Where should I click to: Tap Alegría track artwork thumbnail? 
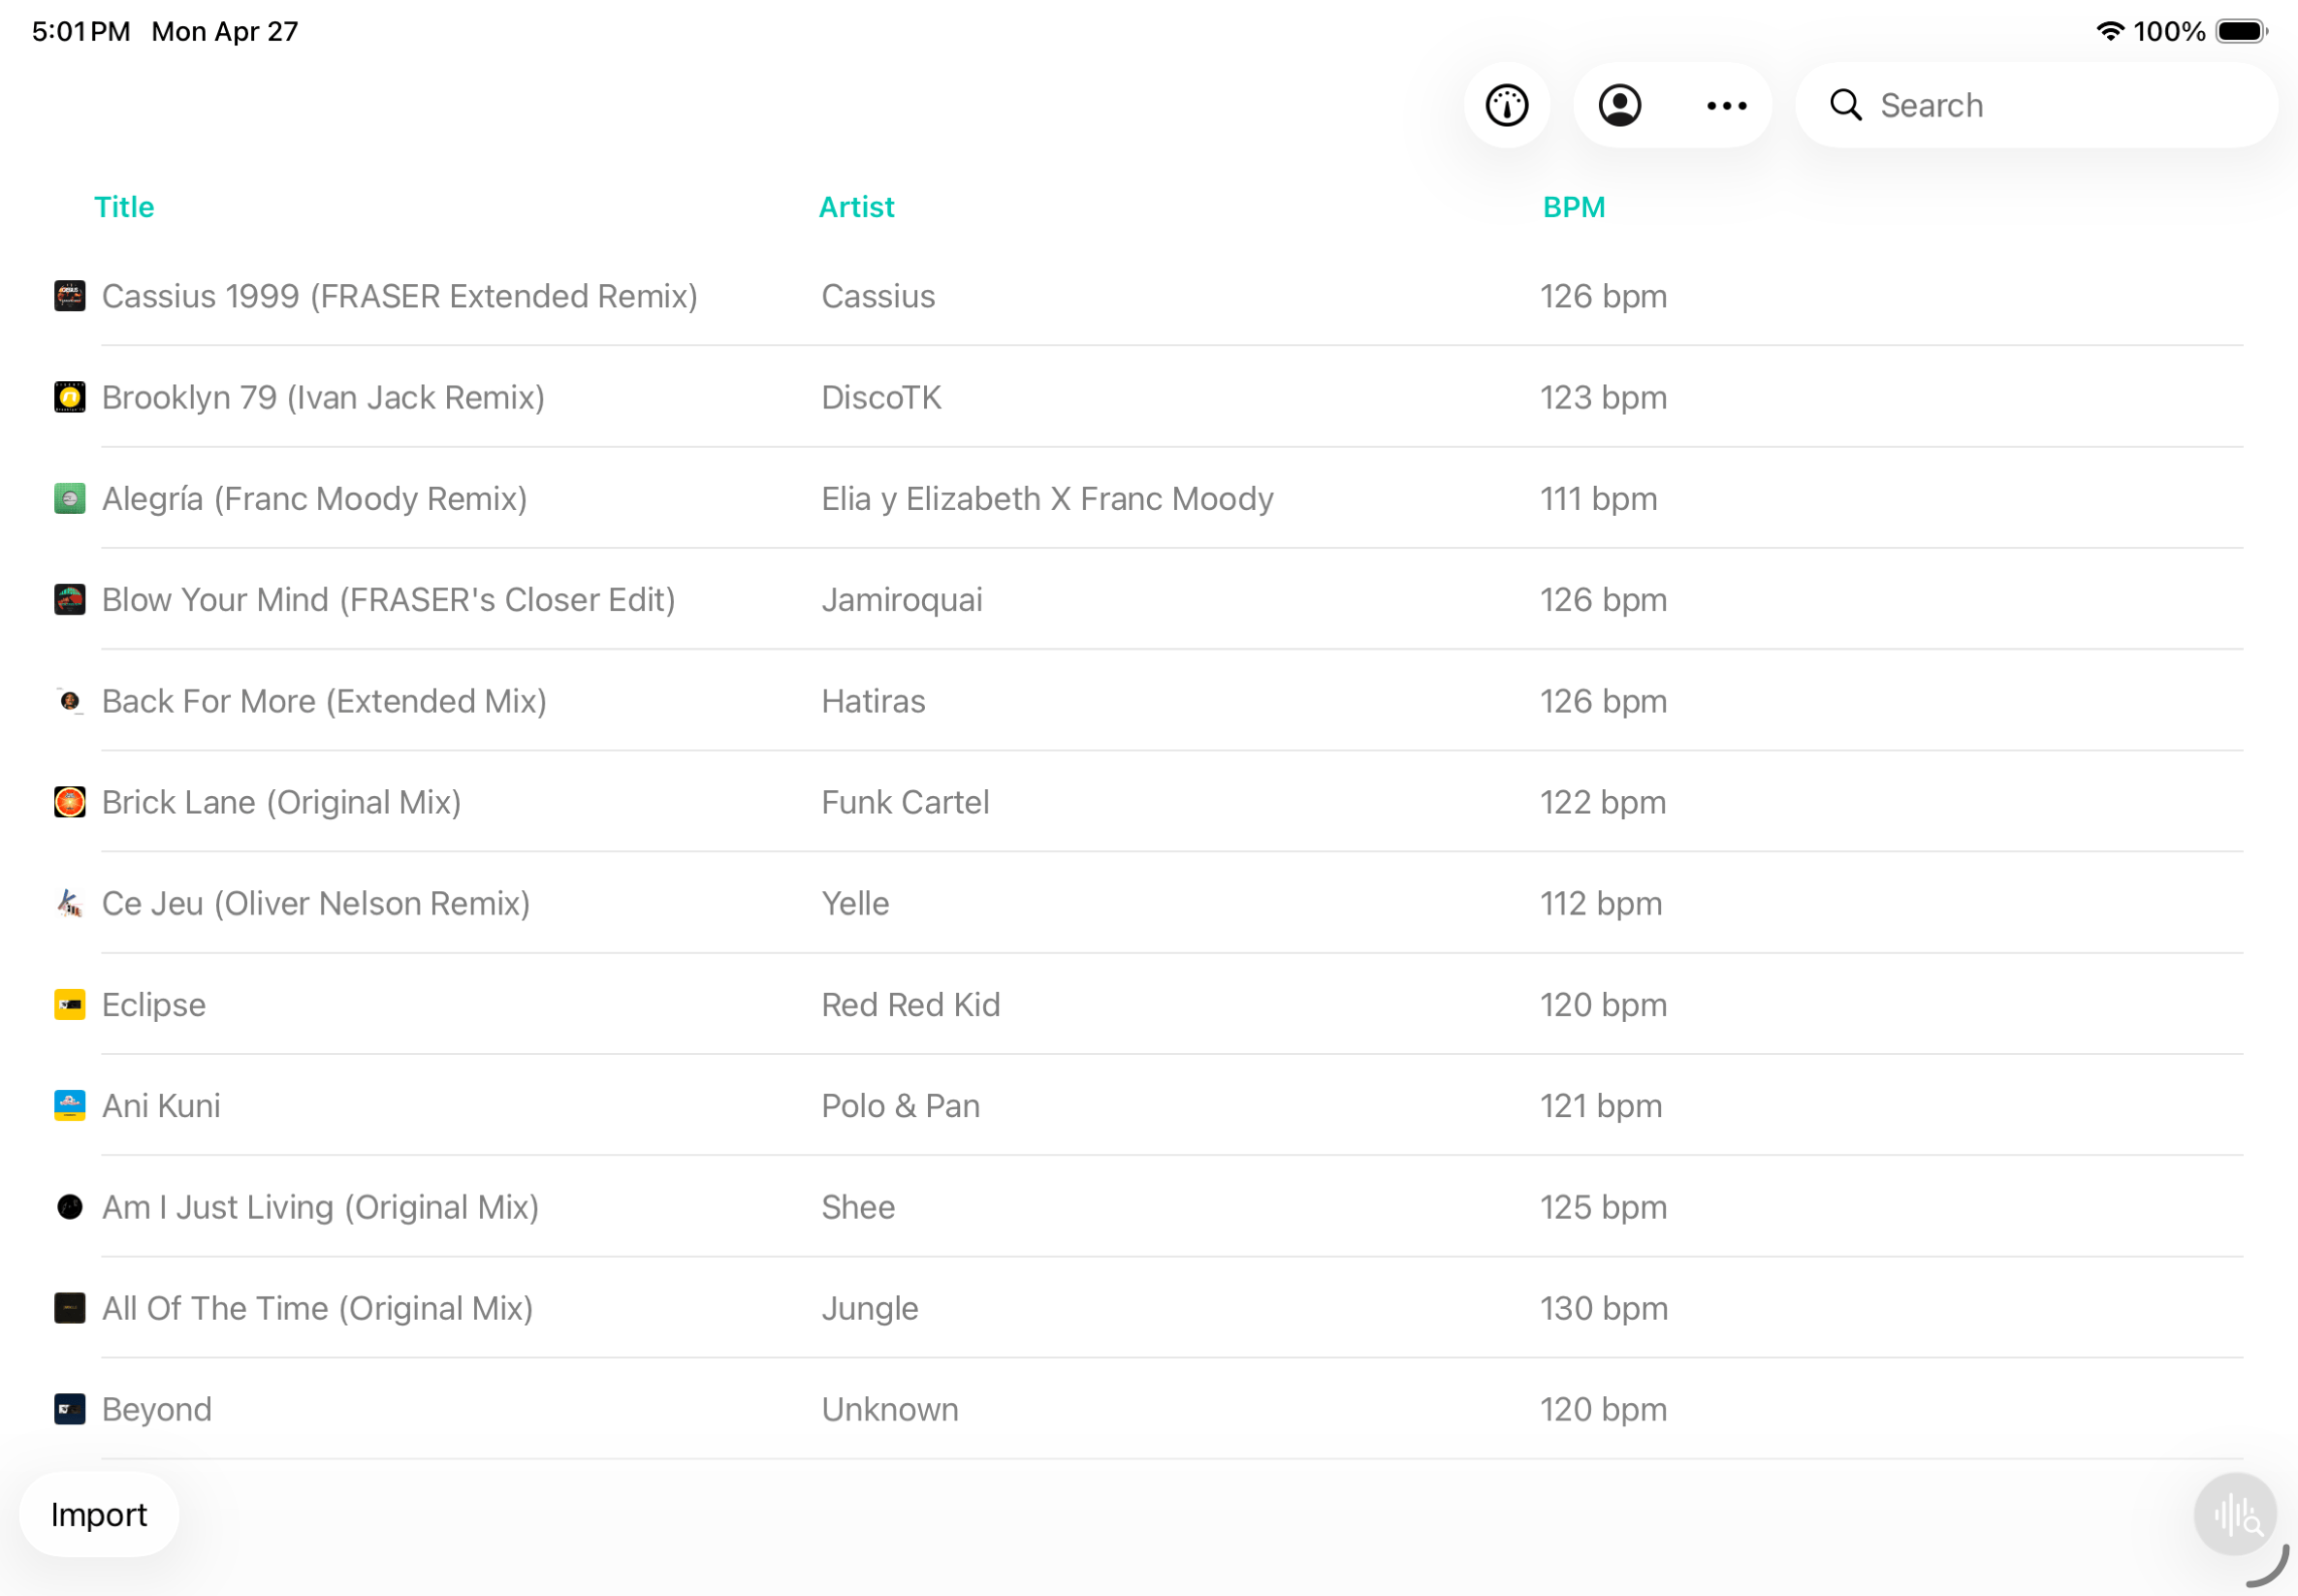tap(70, 498)
